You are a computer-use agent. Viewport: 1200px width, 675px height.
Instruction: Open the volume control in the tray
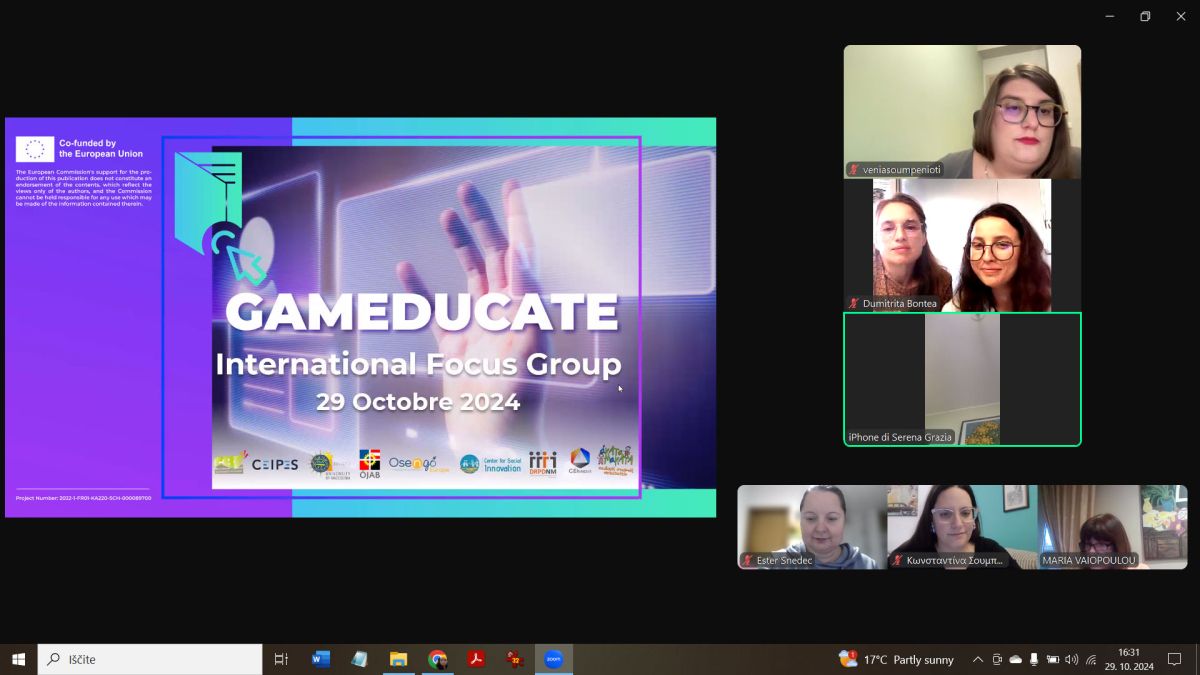[x=1071, y=659]
